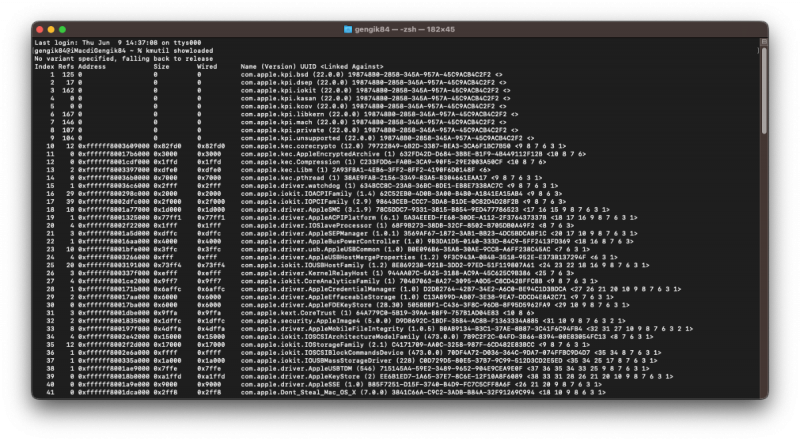The image size is (800, 441).
Task: Click the 'com.apple.driver.usb.AppleUSBCommon' entry
Action: pos(310,250)
